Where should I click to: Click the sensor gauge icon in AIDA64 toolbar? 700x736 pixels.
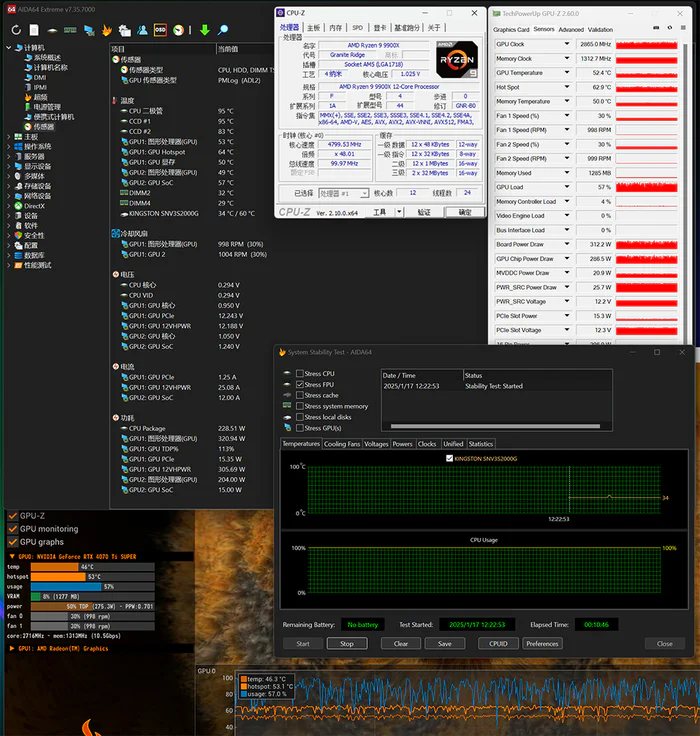point(178,30)
